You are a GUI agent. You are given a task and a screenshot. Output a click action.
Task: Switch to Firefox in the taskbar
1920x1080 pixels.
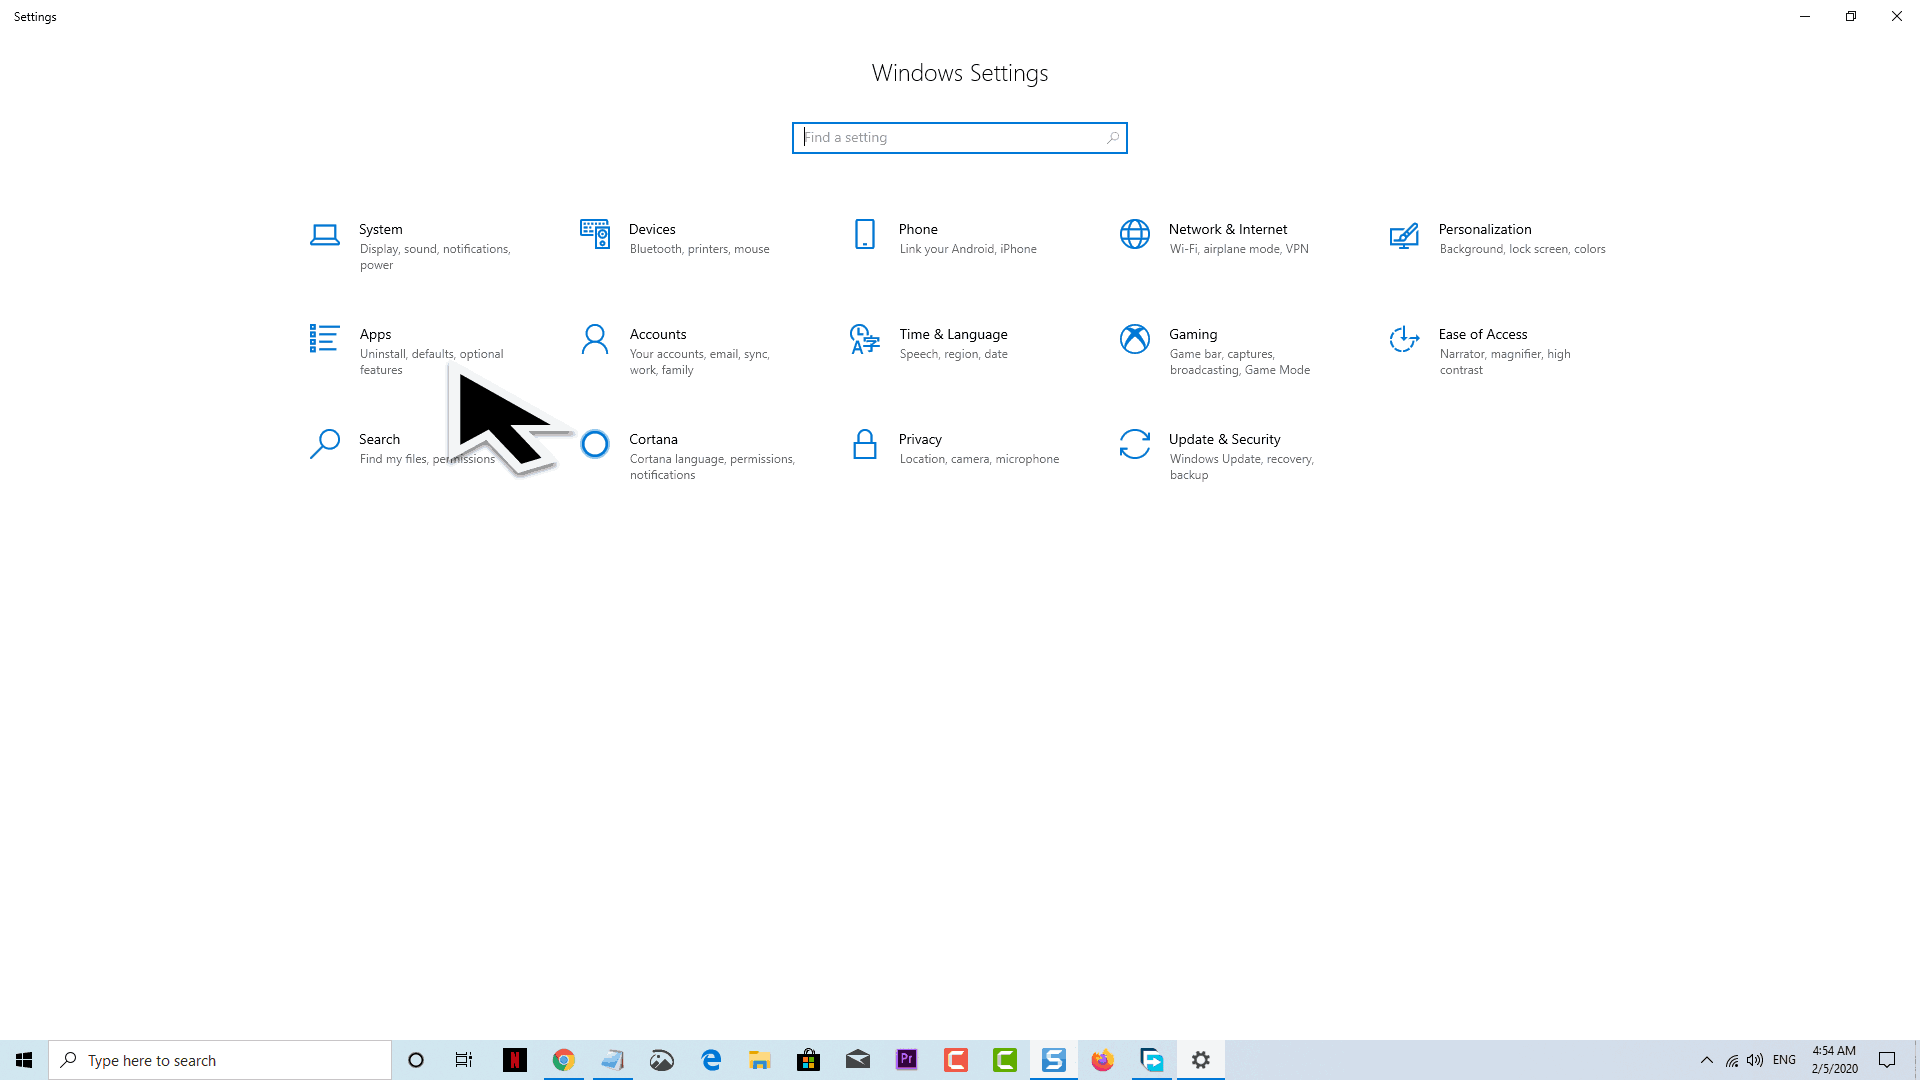point(1103,1060)
